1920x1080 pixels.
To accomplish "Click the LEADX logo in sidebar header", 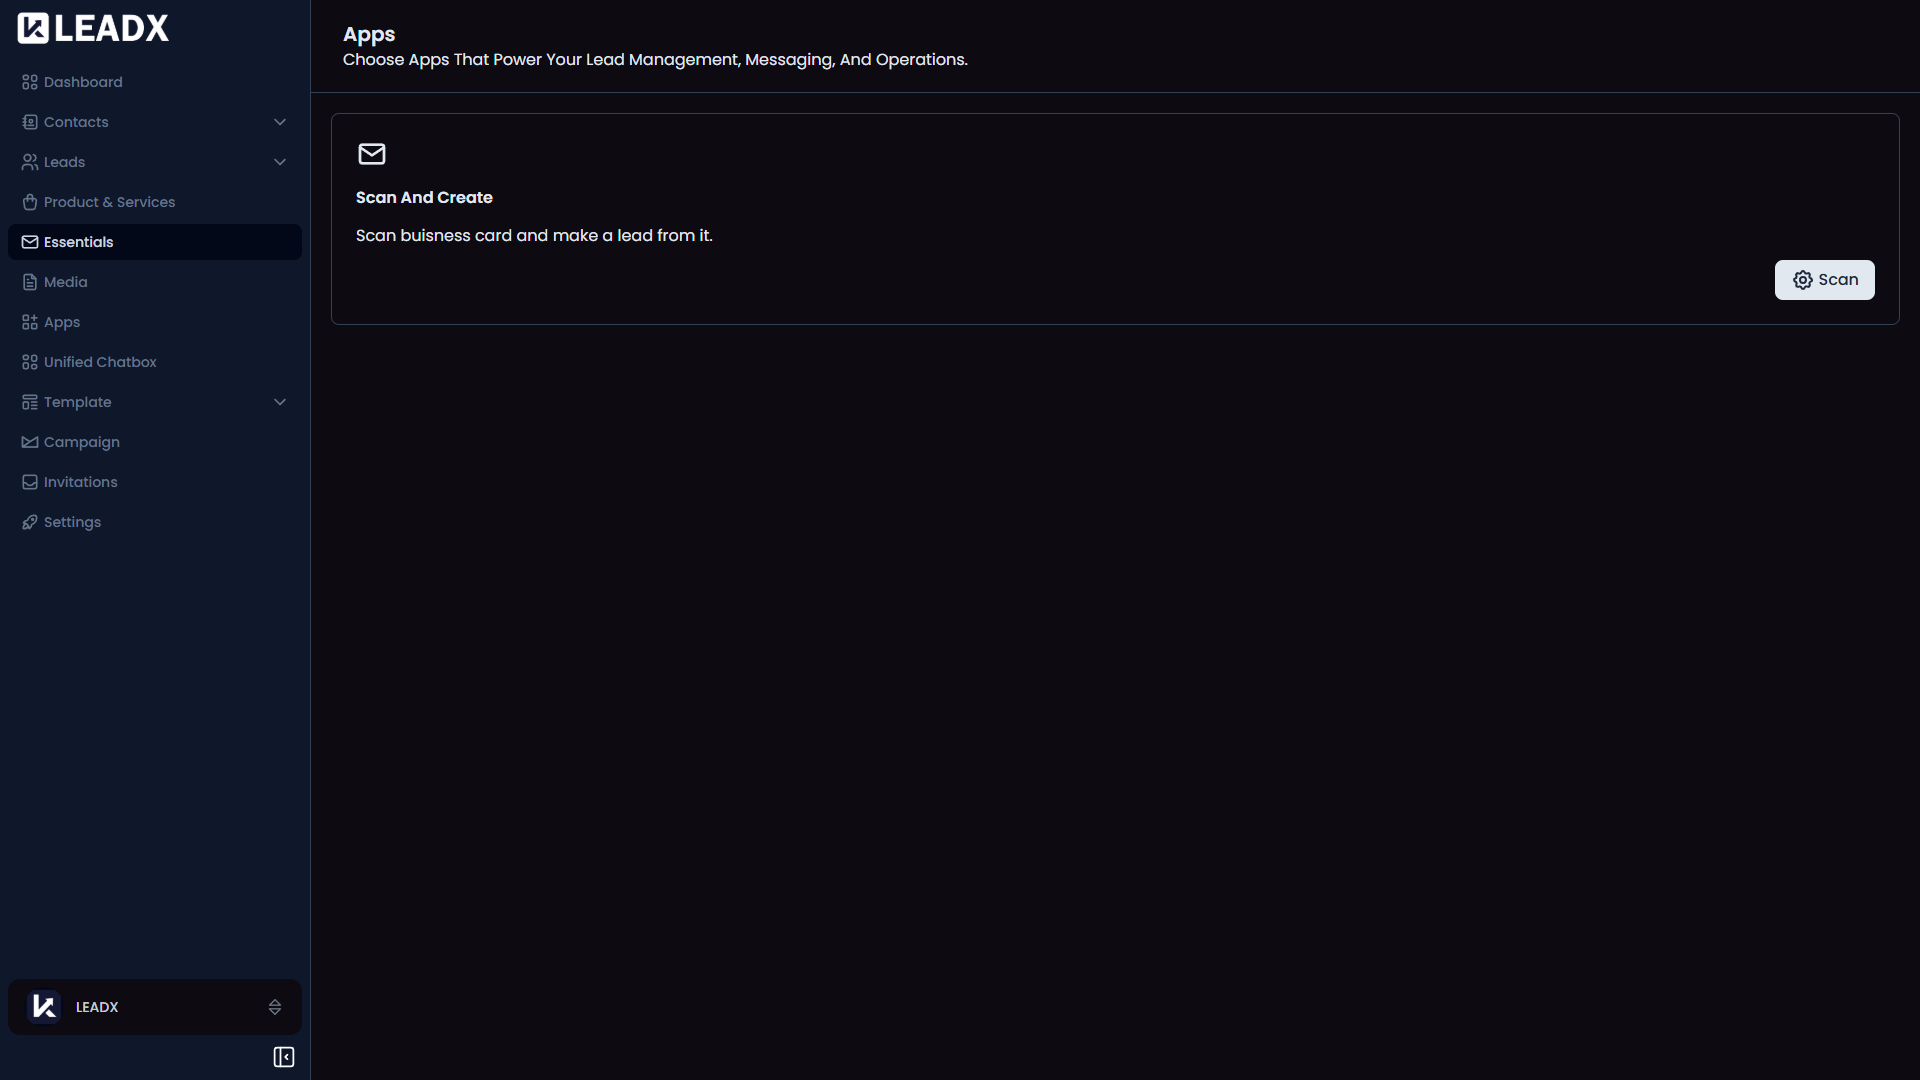I will (93, 28).
